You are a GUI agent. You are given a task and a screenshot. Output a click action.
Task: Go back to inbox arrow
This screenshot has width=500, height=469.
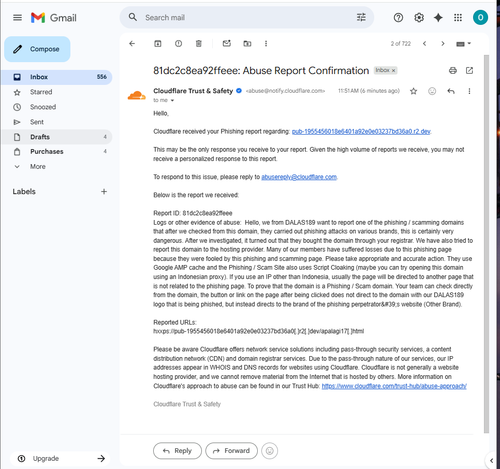pos(132,43)
